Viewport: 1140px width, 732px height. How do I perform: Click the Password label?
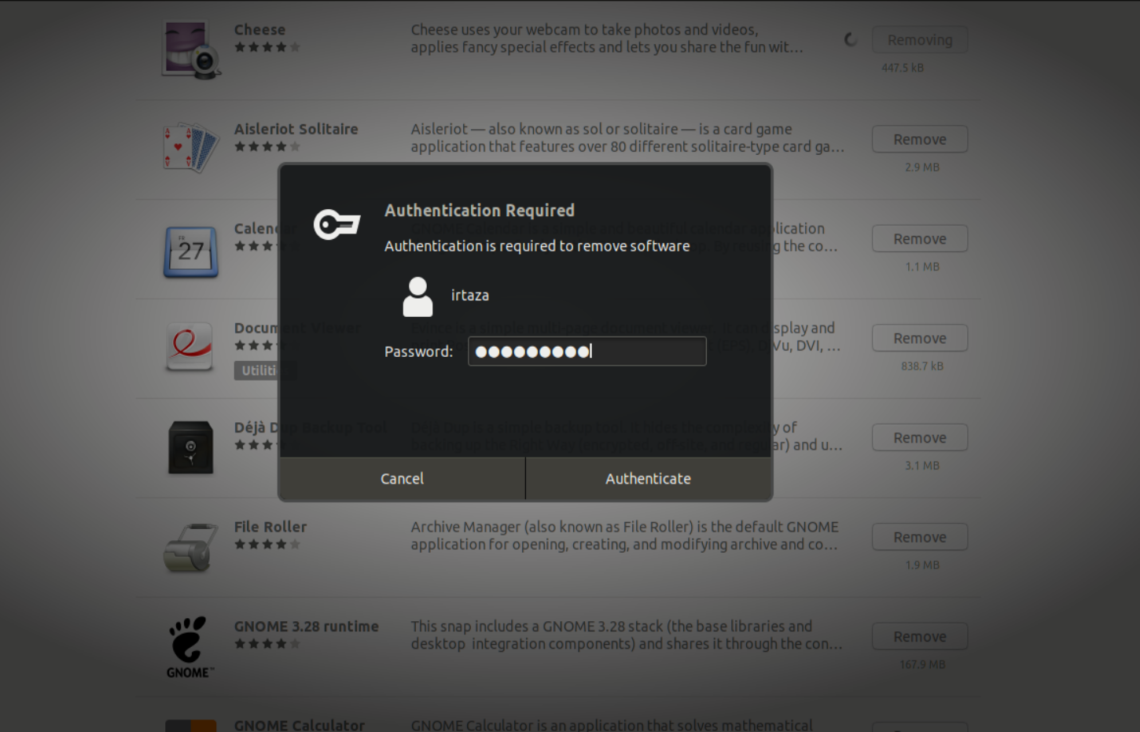[x=419, y=352]
